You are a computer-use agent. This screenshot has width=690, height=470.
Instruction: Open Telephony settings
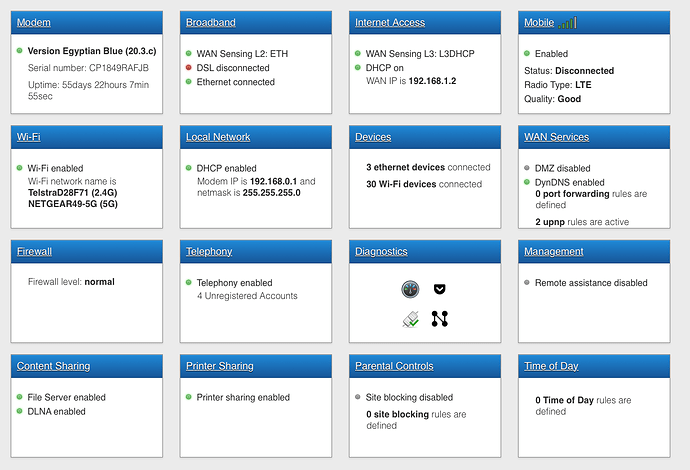[x=209, y=251]
